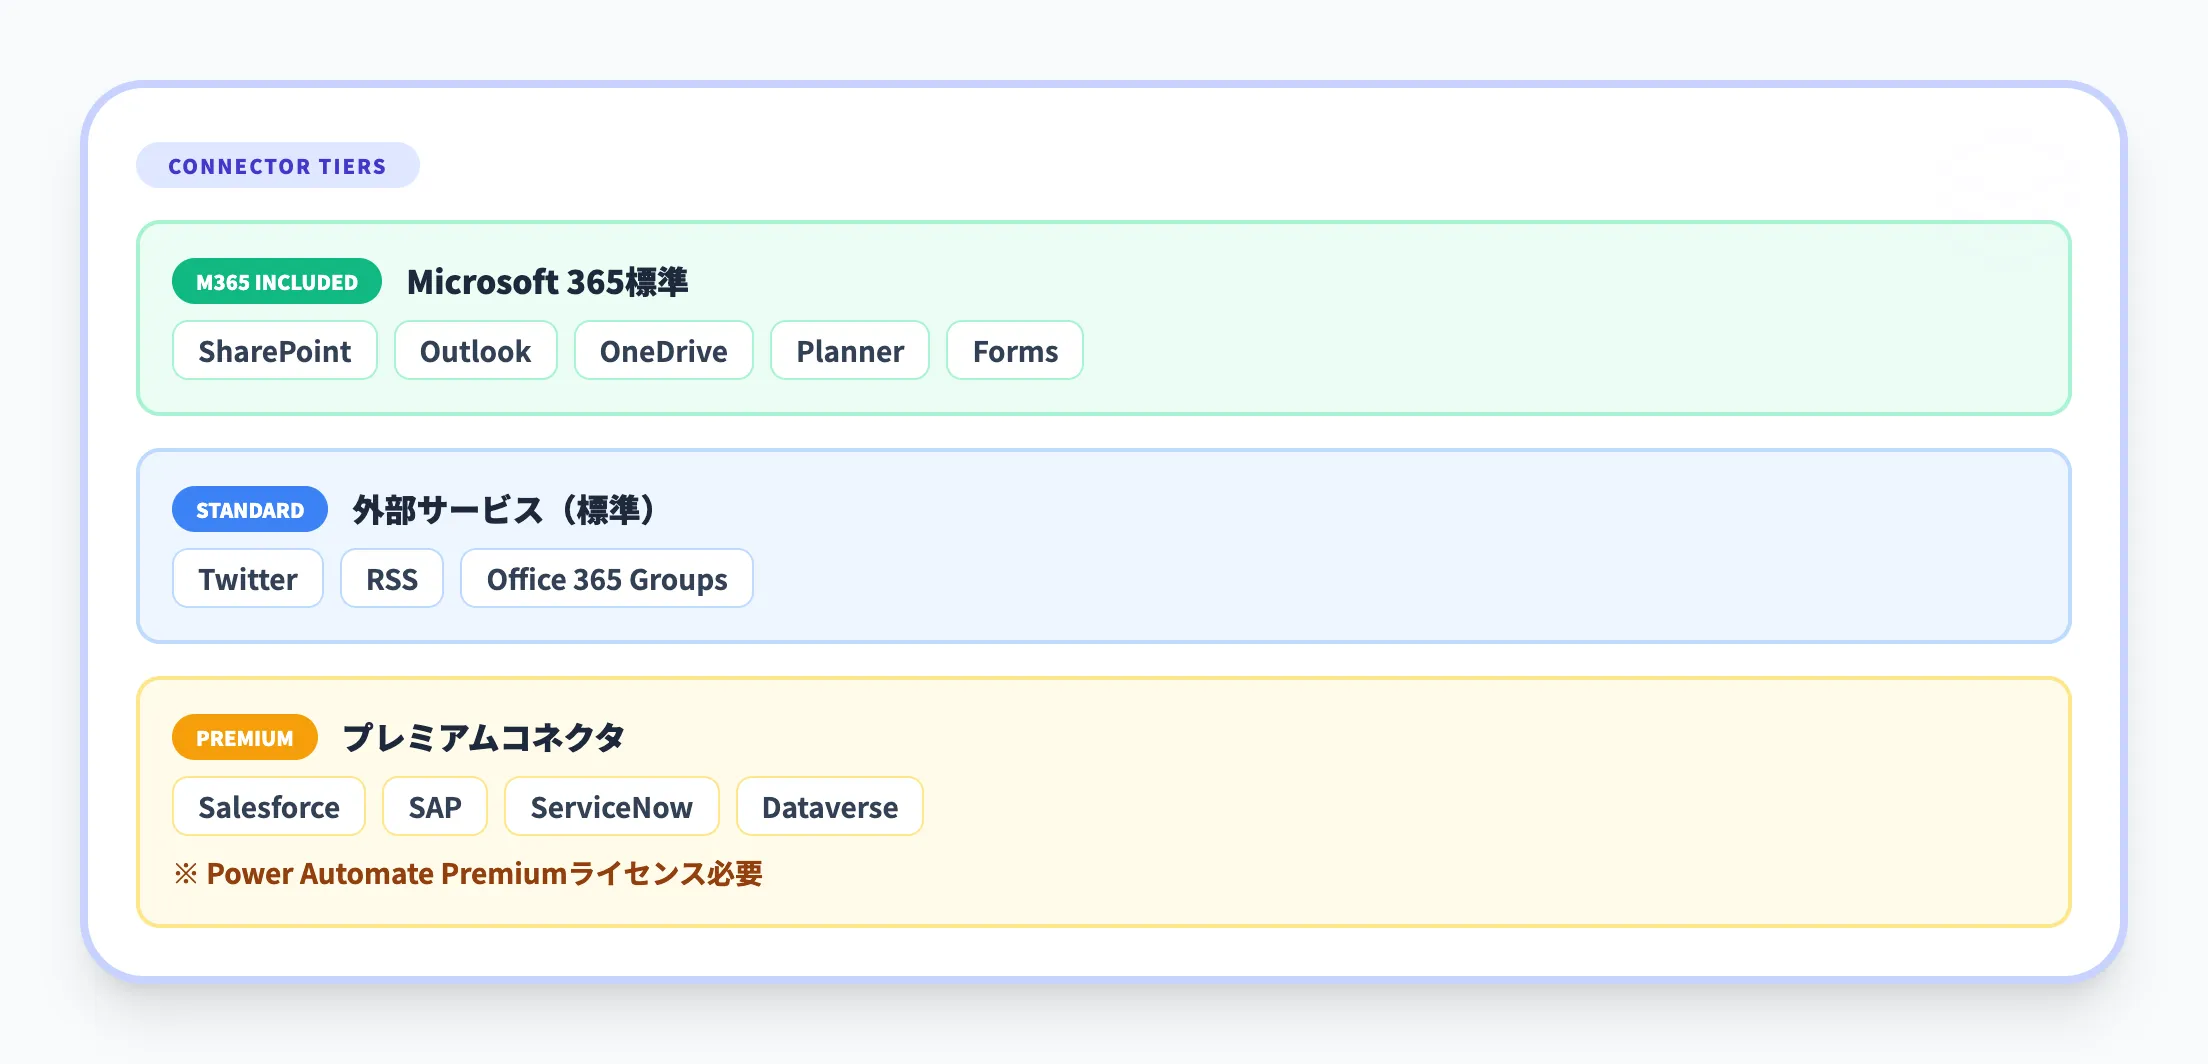The image size is (2208, 1064).
Task: Click the RSS connector chip
Action: tap(391, 578)
